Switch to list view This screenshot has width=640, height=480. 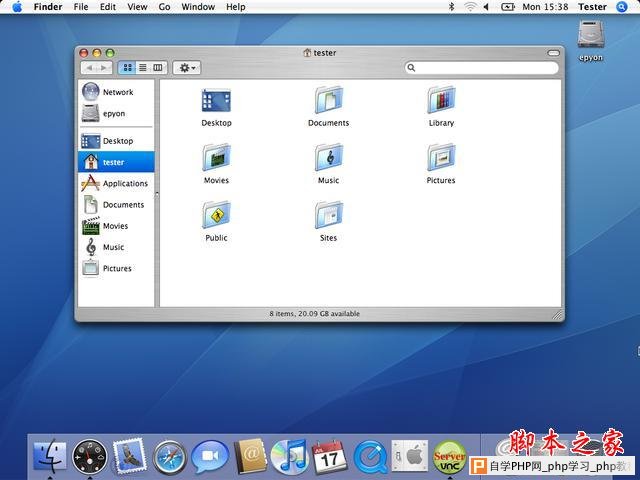pyautogui.click(x=142, y=68)
